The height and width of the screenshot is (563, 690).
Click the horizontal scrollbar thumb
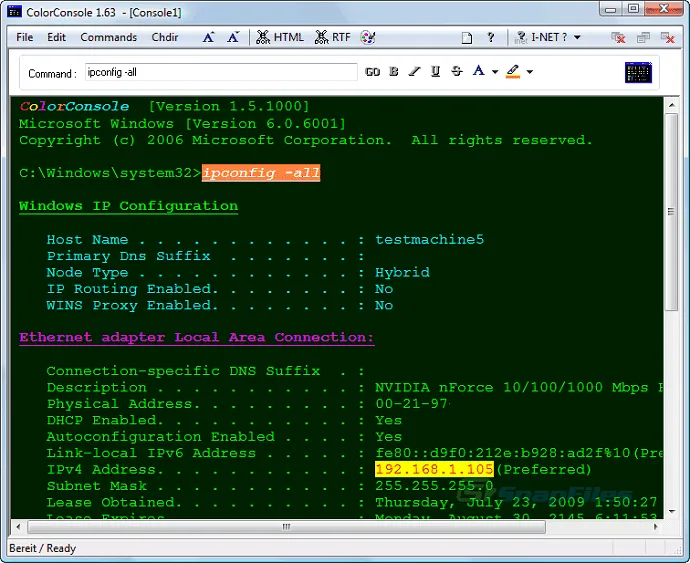pyautogui.click(x=286, y=526)
